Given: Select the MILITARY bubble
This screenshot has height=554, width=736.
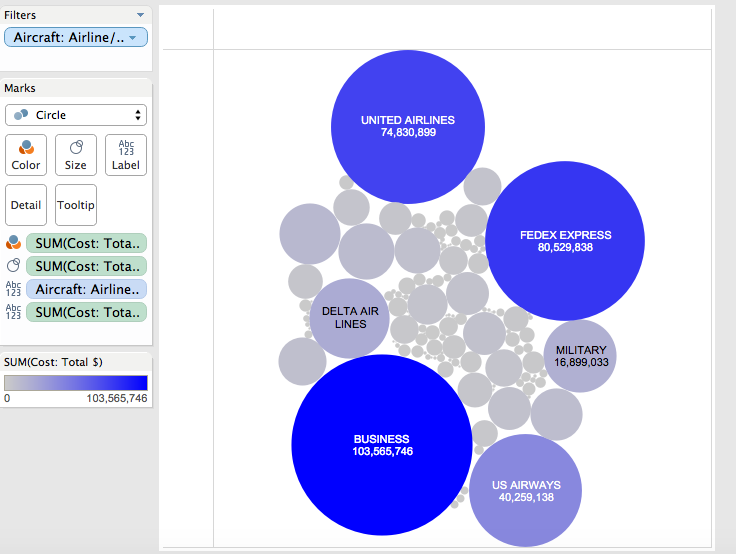Looking at the screenshot, I should coord(580,356).
